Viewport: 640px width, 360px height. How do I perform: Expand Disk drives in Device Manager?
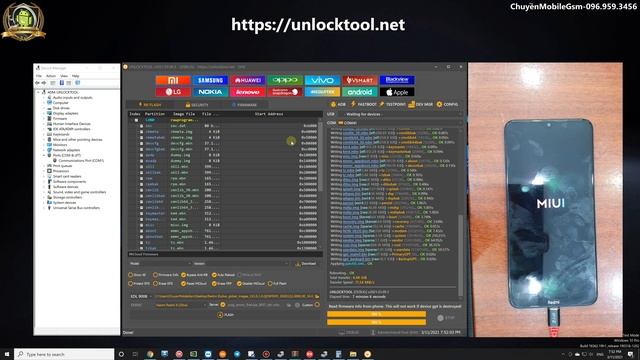coord(44,108)
